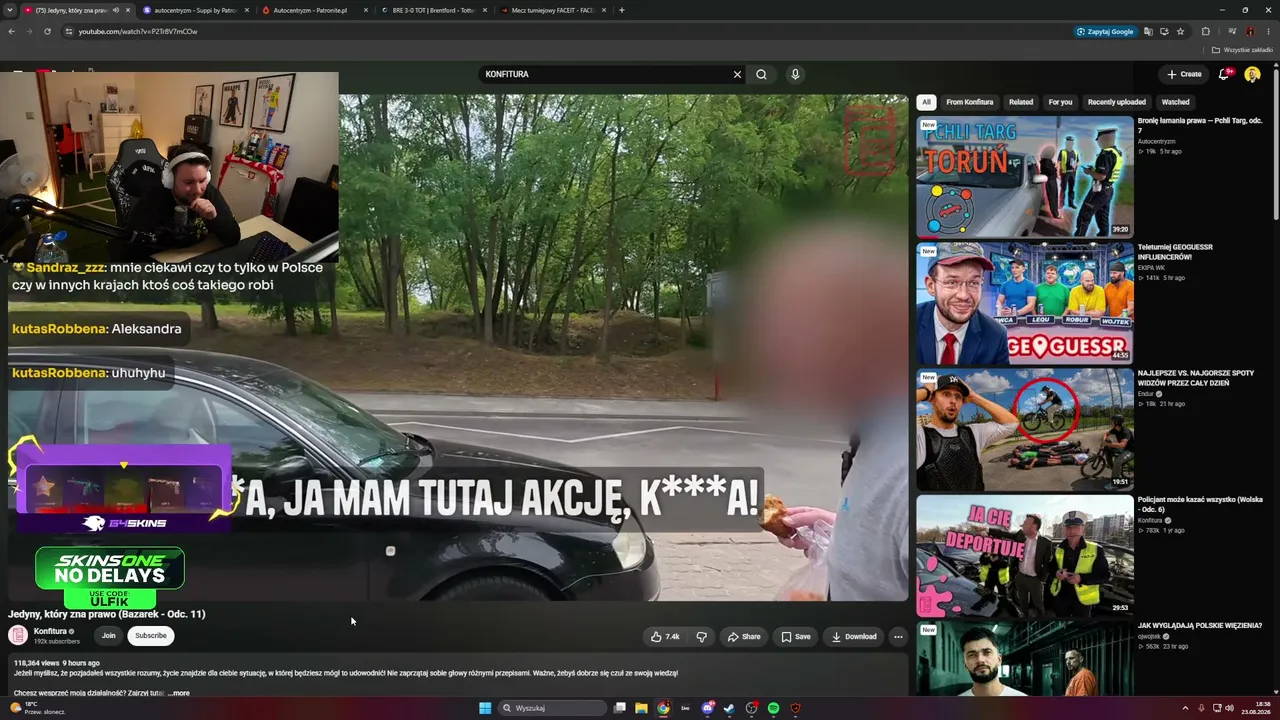Select the Related filter chip
Image resolution: width=1280 pixels, height=720 pixels.
(x=1021, y=102)
